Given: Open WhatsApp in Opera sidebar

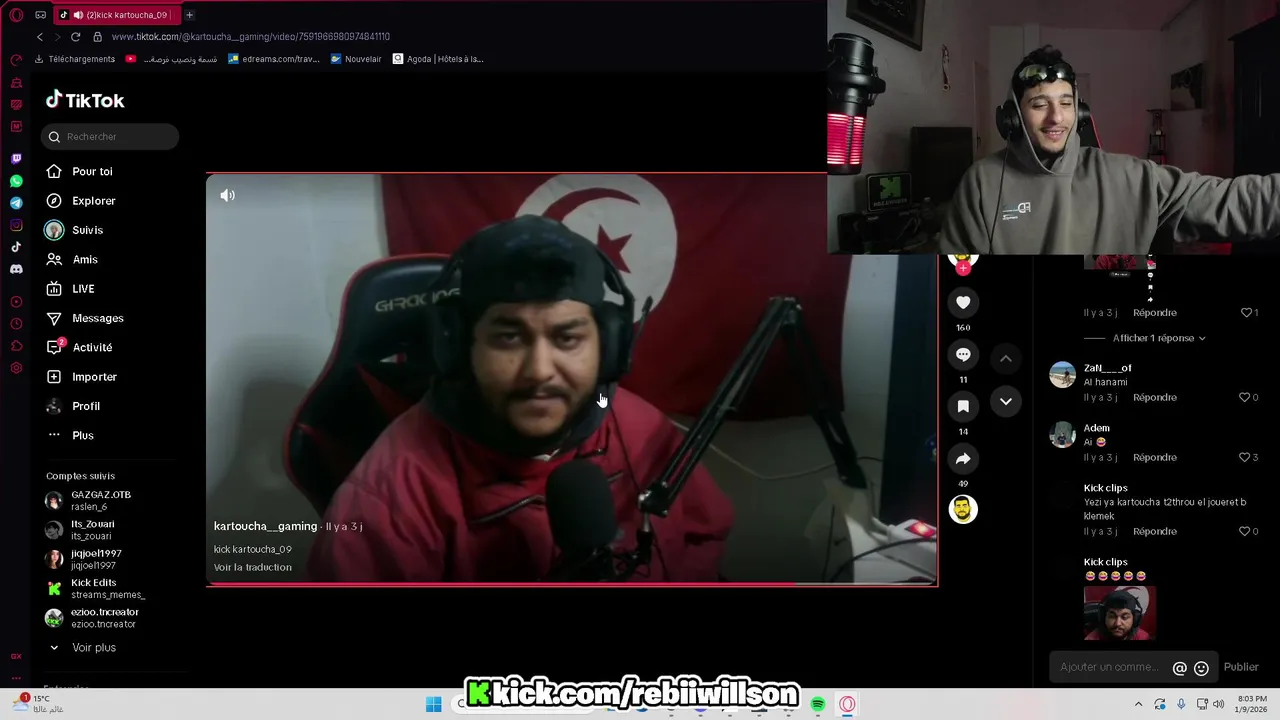Looking at the screenshot, I should coord(16,181).
